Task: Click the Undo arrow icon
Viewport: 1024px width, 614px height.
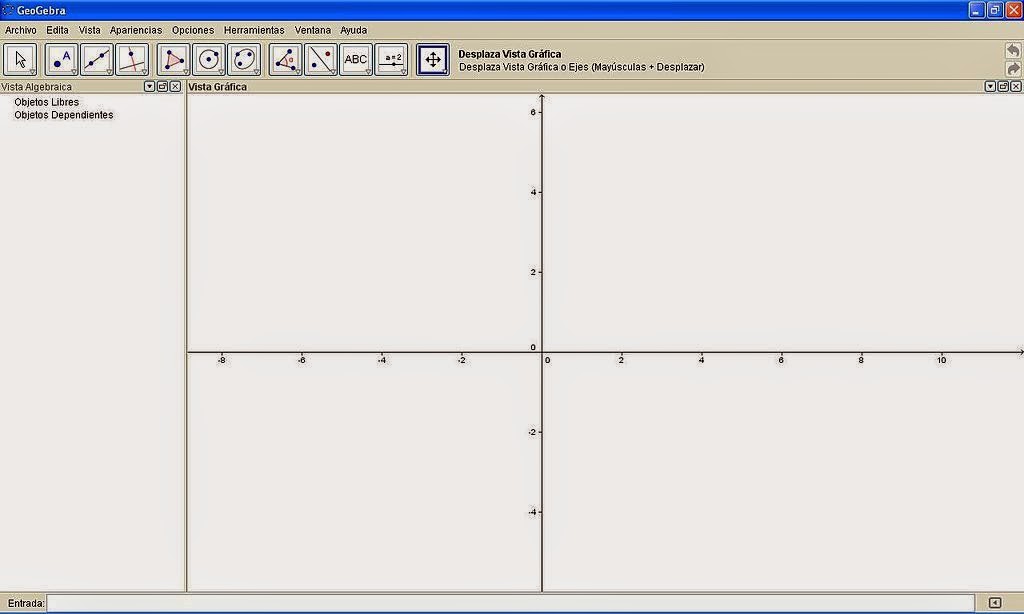Action: (x=1013, y=51)
